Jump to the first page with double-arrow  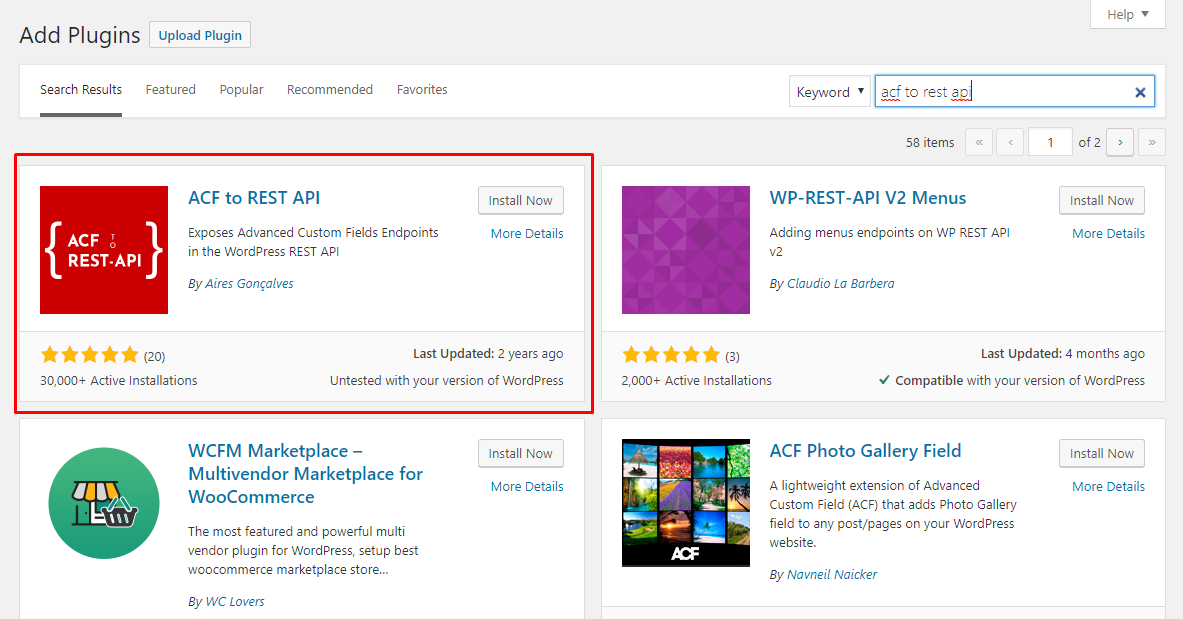point(978,142)
